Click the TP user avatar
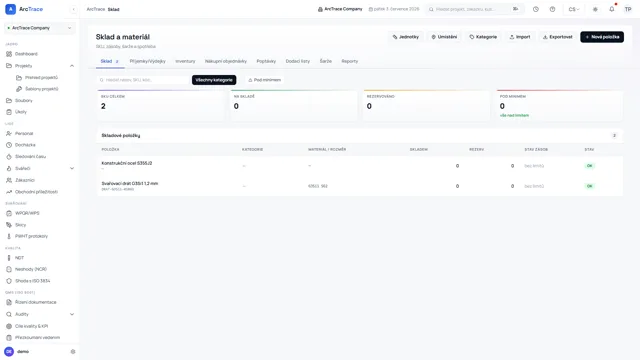 [628, 9]
